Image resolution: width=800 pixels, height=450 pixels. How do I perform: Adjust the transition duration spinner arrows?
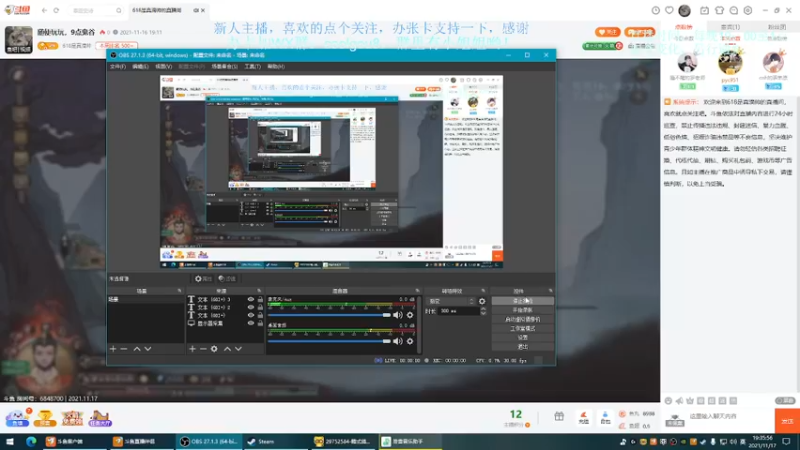point(483,311)
